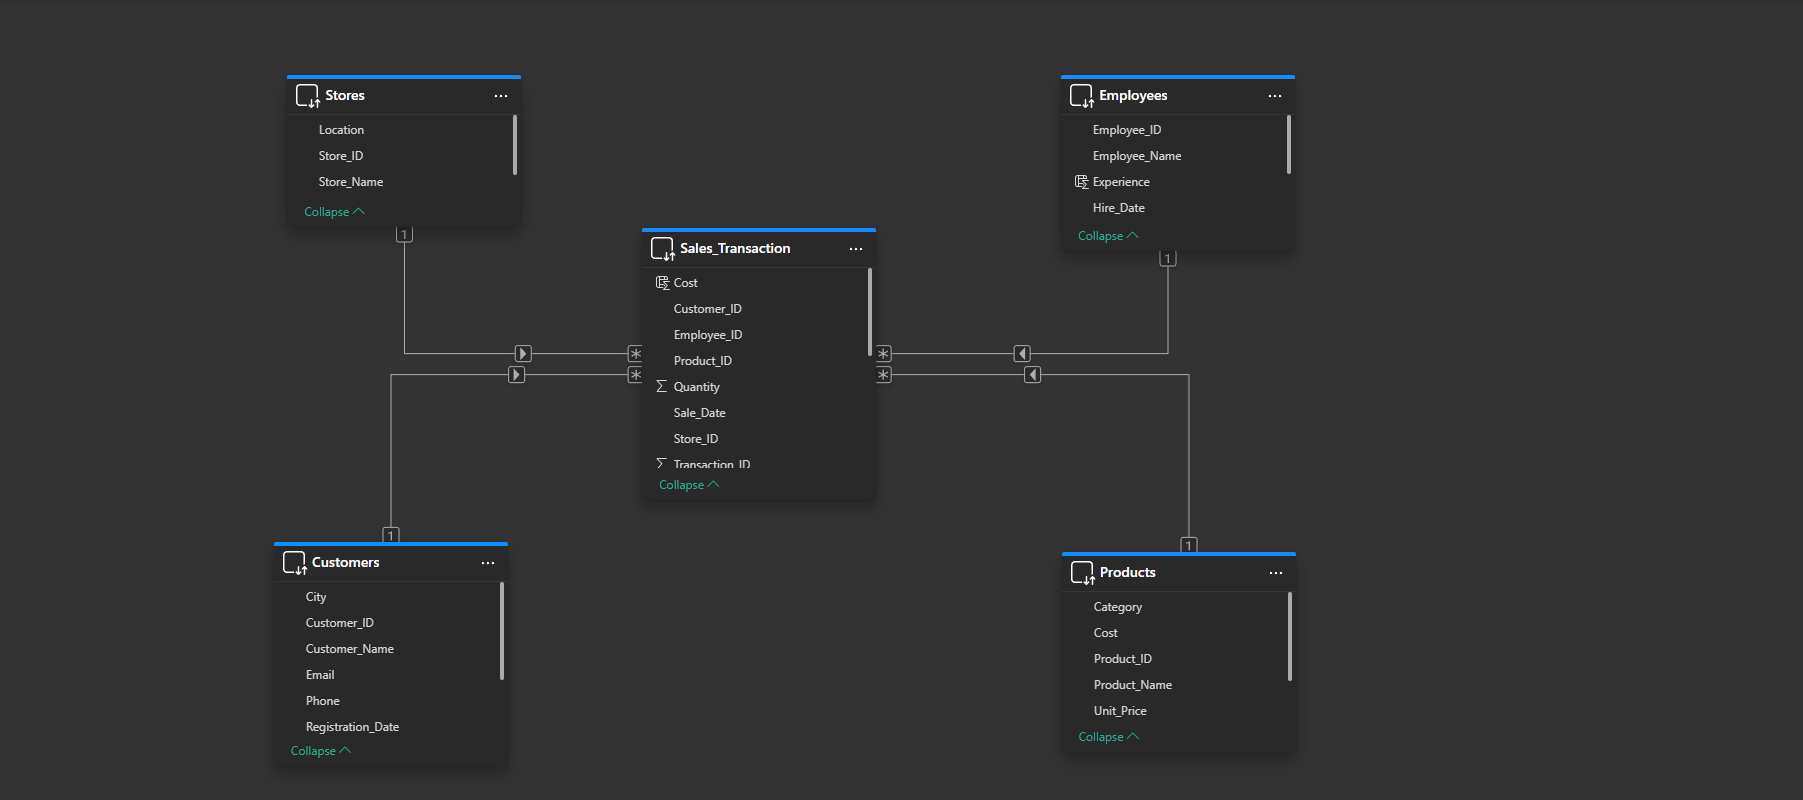Collapse the Sales_Transaction table card
The height and width of the screenshot is (800, 1803).
tap(689, 485)
